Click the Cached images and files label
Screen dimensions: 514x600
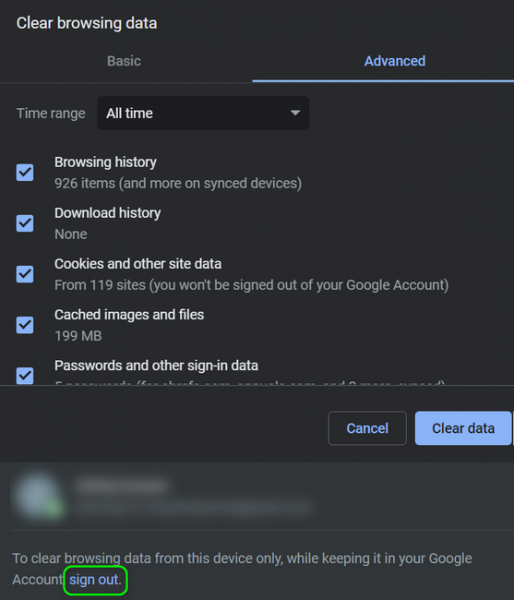click(129, 315)
